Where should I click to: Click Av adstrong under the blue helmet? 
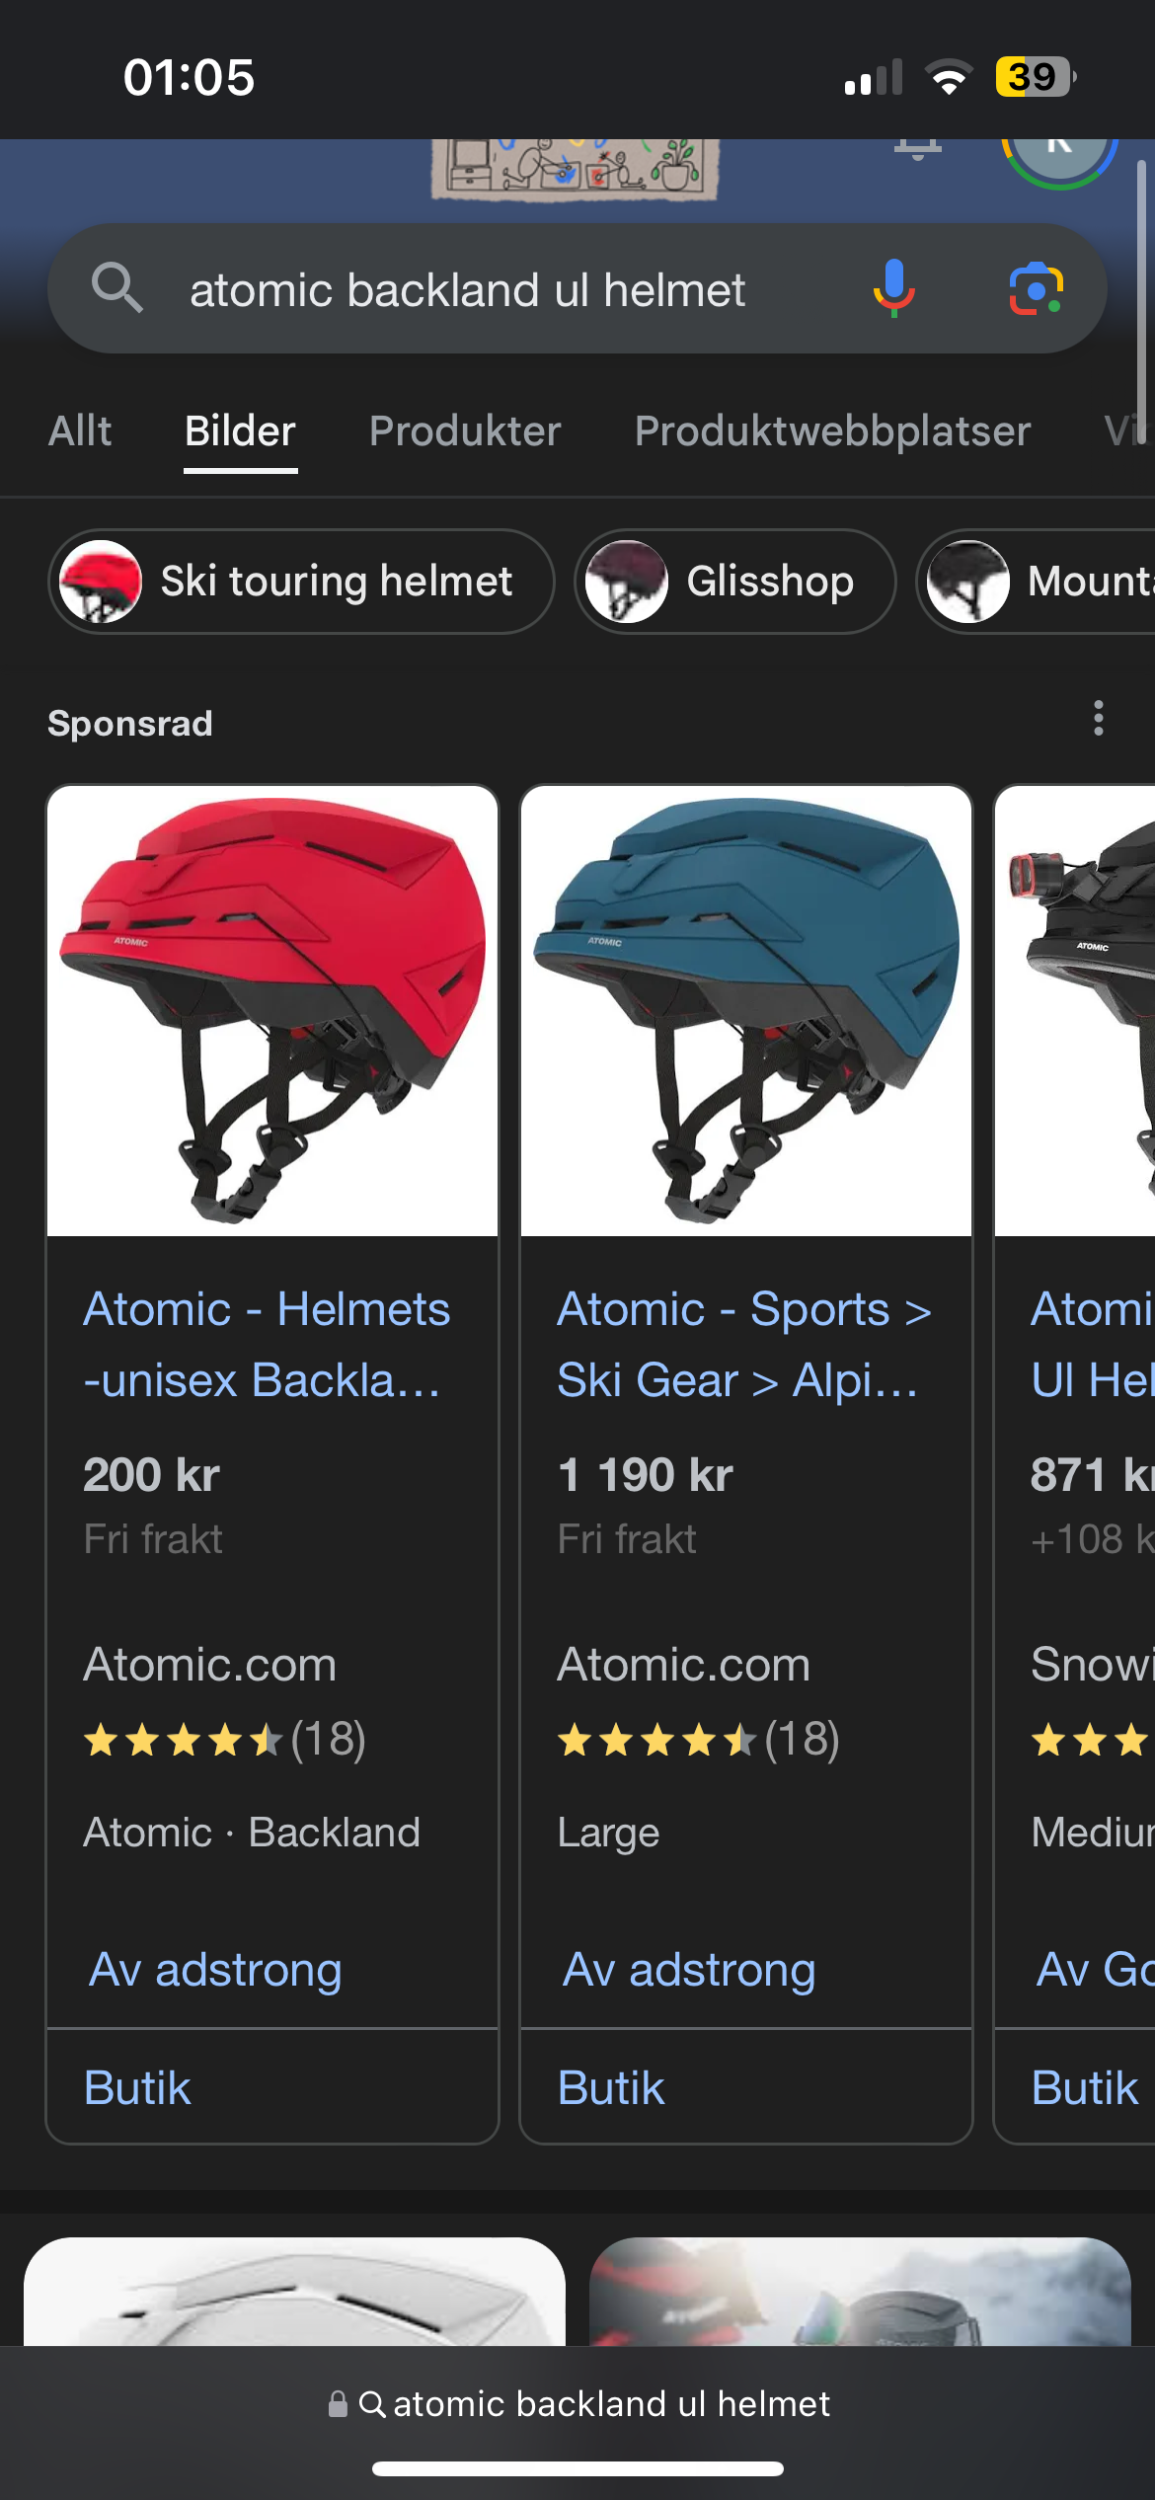click(689, 1970)
